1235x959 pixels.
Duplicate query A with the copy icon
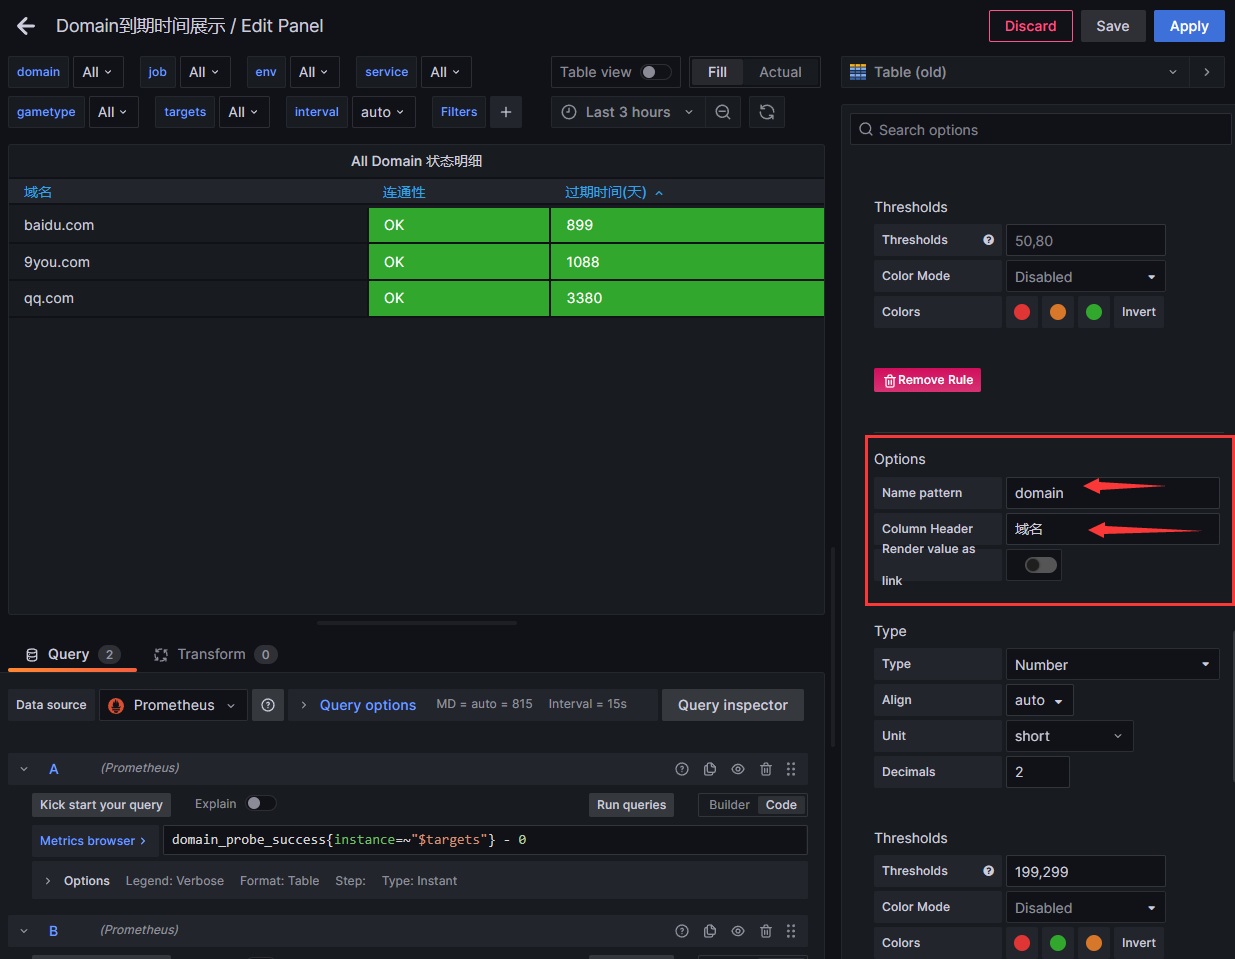pyautogui.click(x=710, y=769)
